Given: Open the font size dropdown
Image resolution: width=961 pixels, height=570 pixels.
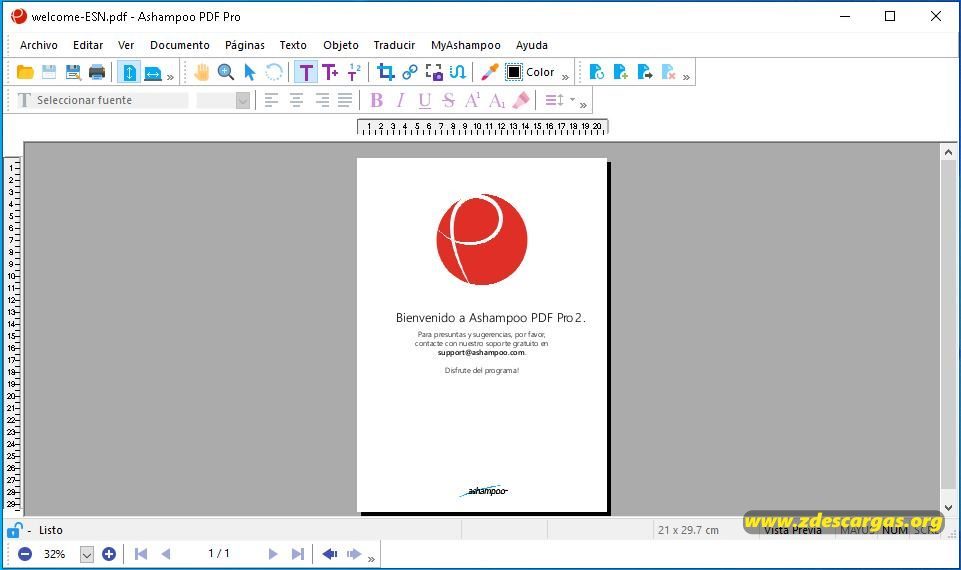Looking at the screenshot, I should (243, 100).
